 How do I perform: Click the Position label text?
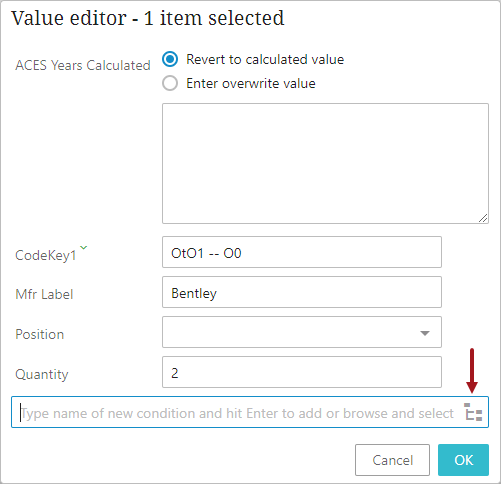pyautogui.click(x=39, y=334)
